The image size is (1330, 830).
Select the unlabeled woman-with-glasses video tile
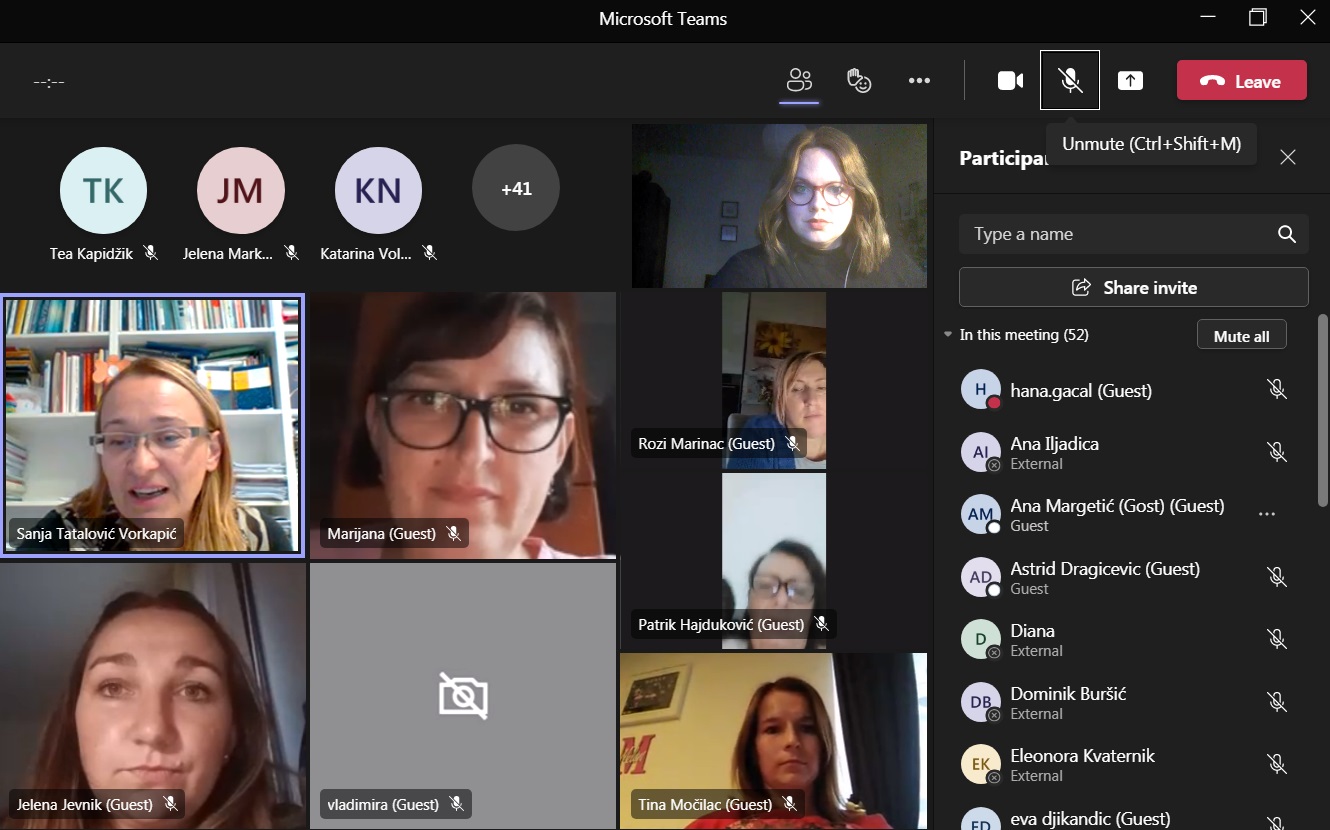tap(779, 206)
